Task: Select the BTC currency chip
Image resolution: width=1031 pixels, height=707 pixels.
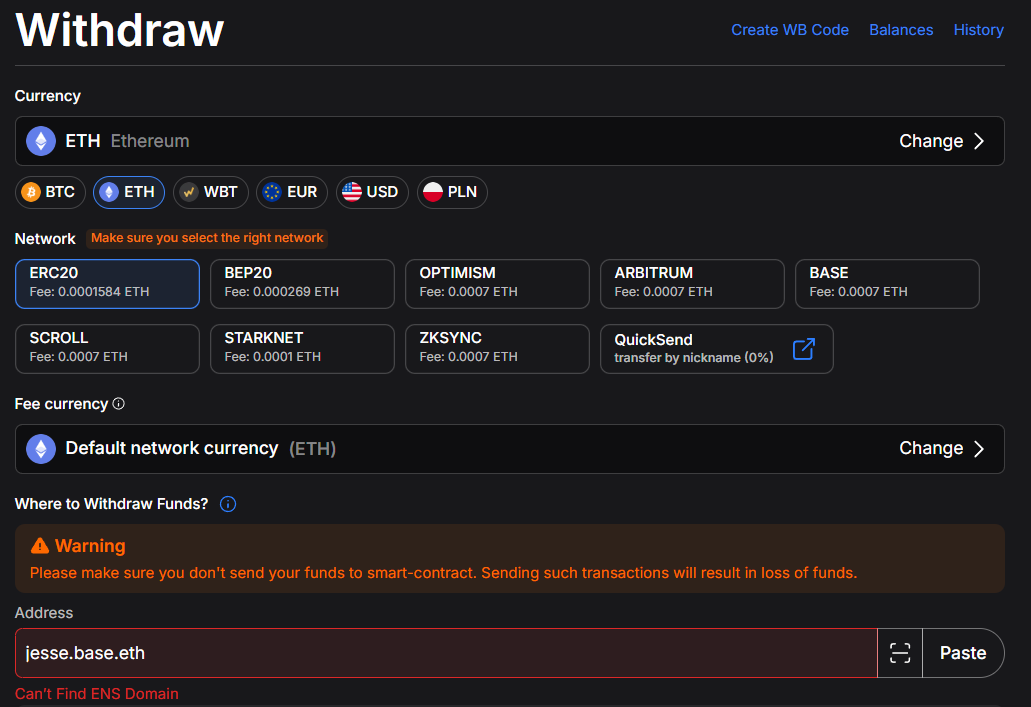Action: [50, 192]
